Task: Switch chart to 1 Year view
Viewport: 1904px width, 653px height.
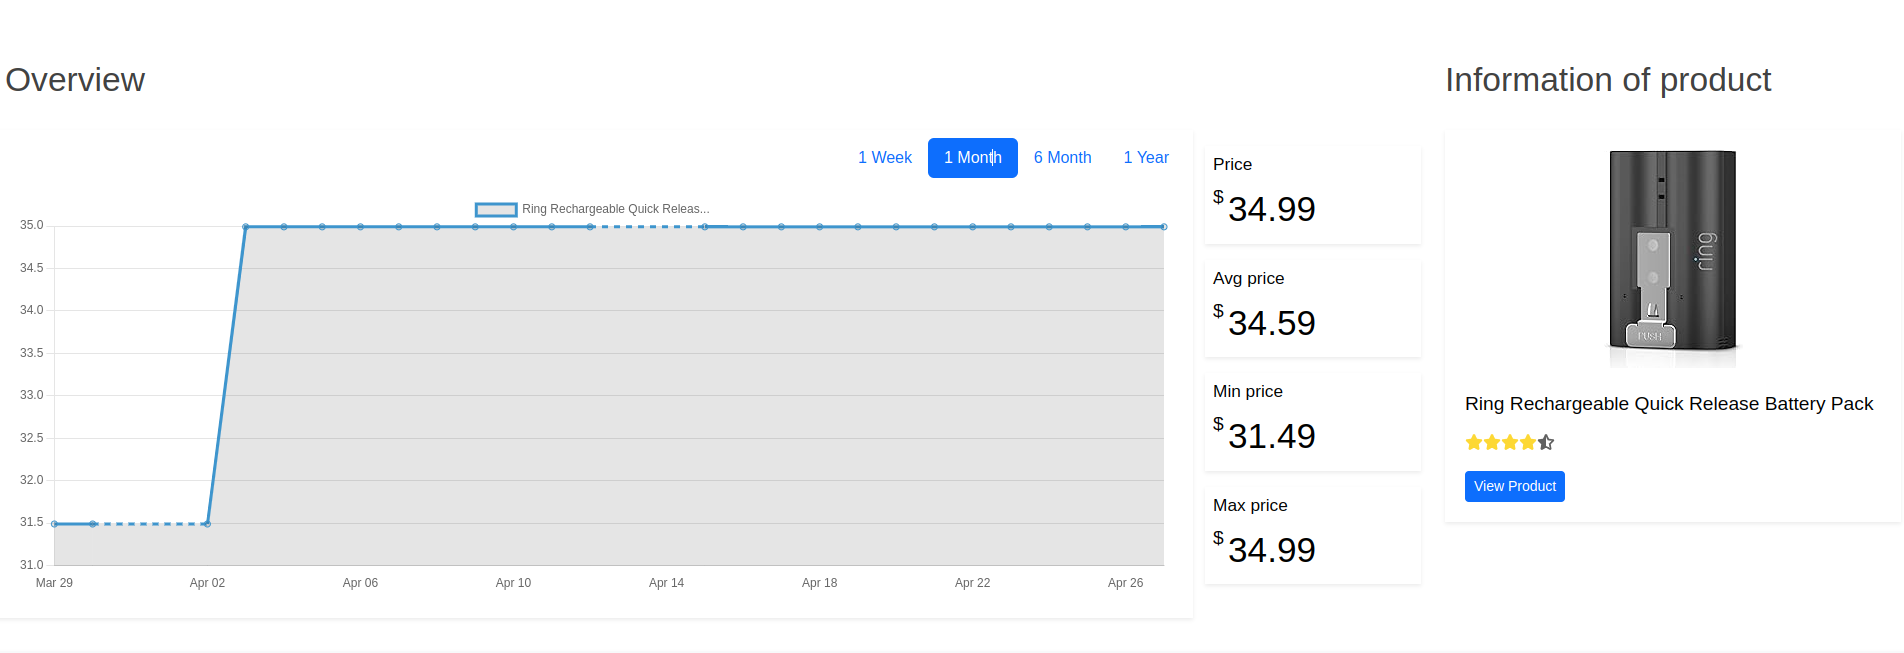Action: click(x=1146, y=158)
